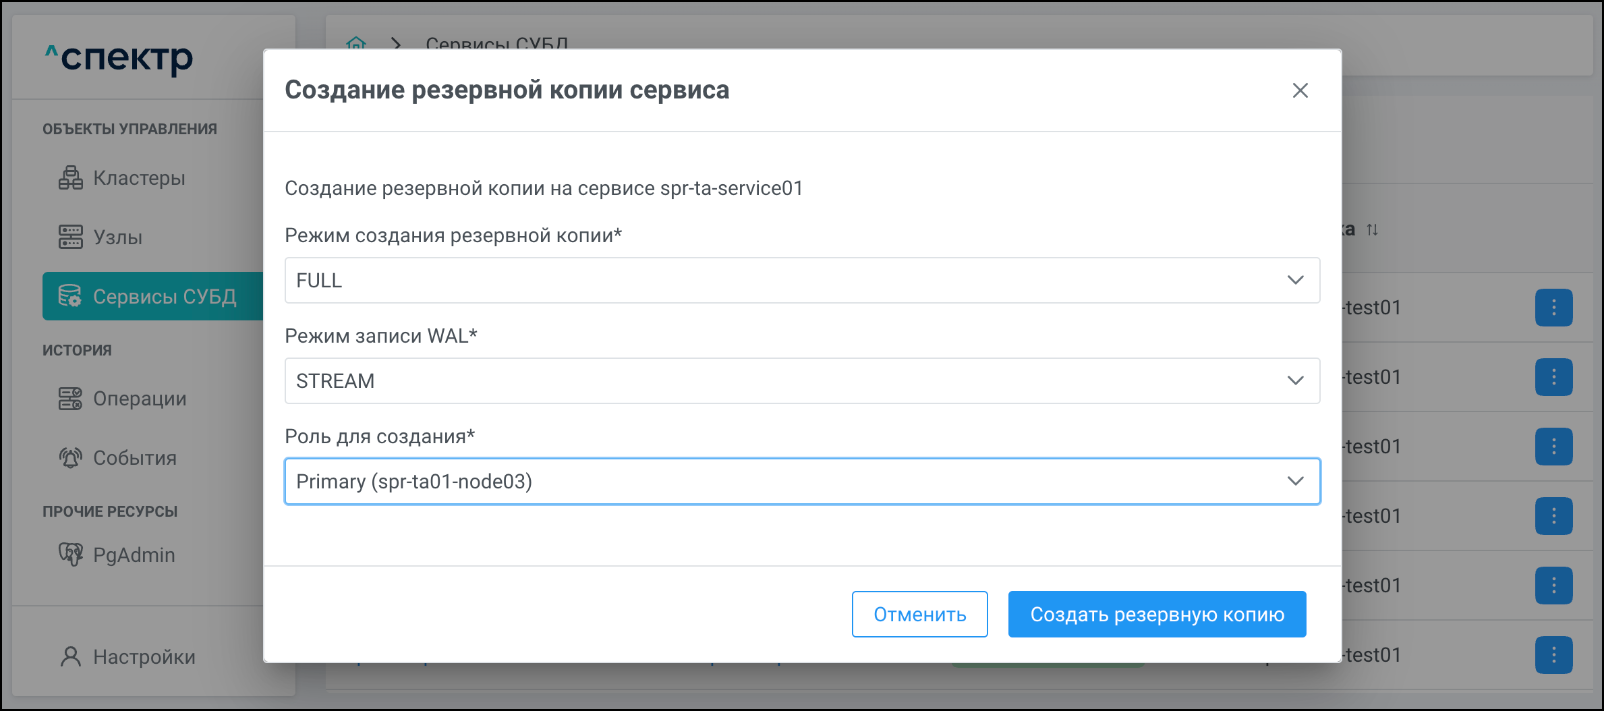Click the column sort arrows icon
1604x712 pixels.
(x=1372, y=230)
